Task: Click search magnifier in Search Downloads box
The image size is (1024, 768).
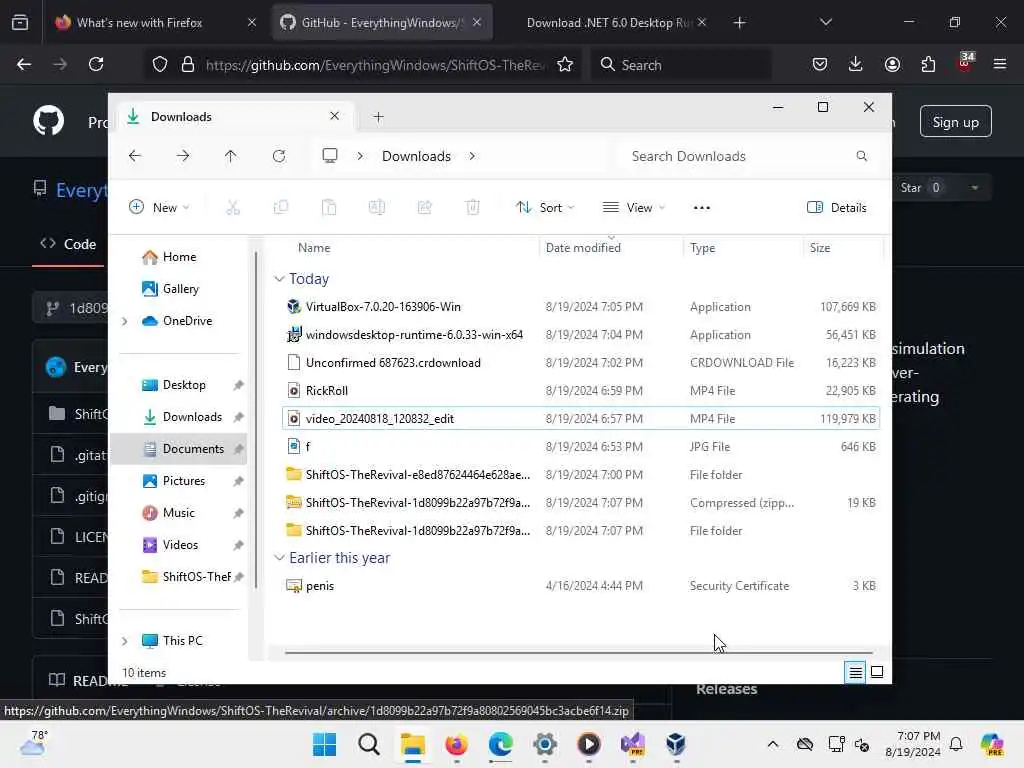Action: [x=861, y=156]
